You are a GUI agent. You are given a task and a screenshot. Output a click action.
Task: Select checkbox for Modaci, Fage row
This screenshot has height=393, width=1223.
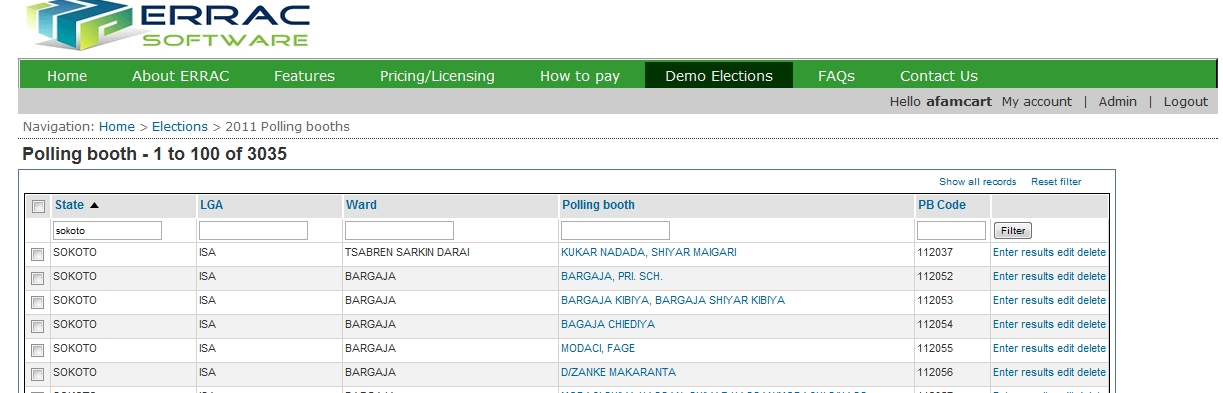(39, 350)
